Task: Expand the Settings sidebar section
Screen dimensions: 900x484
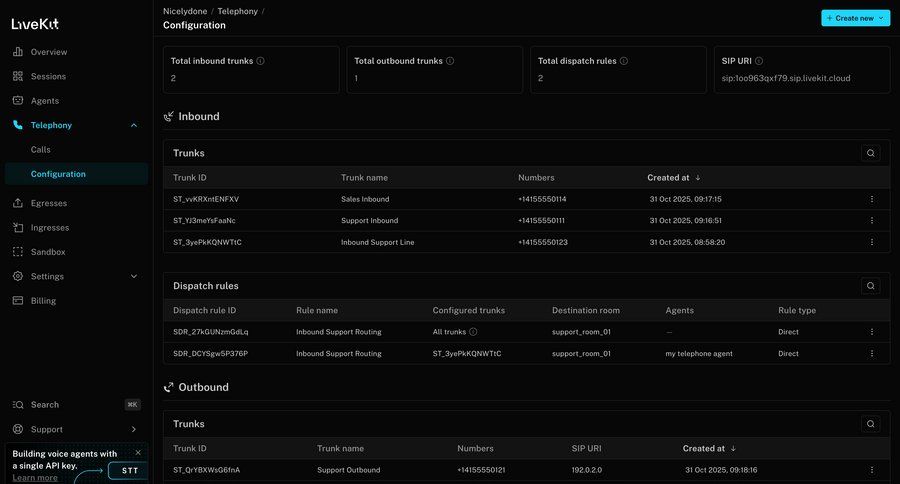Action: click(x=134, y=276)
